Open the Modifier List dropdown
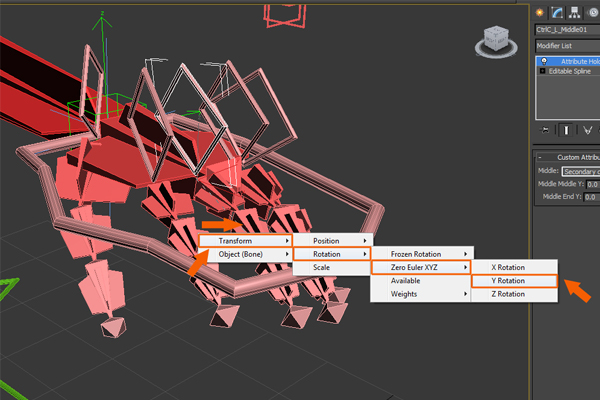Screen dimensions: 600x400 (567, 46)
